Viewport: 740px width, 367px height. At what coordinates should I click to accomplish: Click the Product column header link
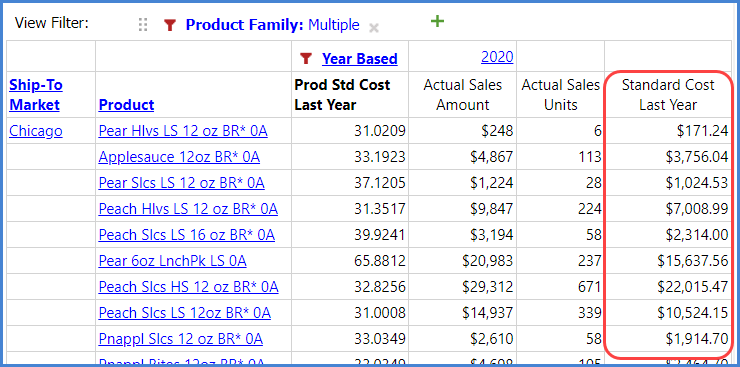pos(126,105)
